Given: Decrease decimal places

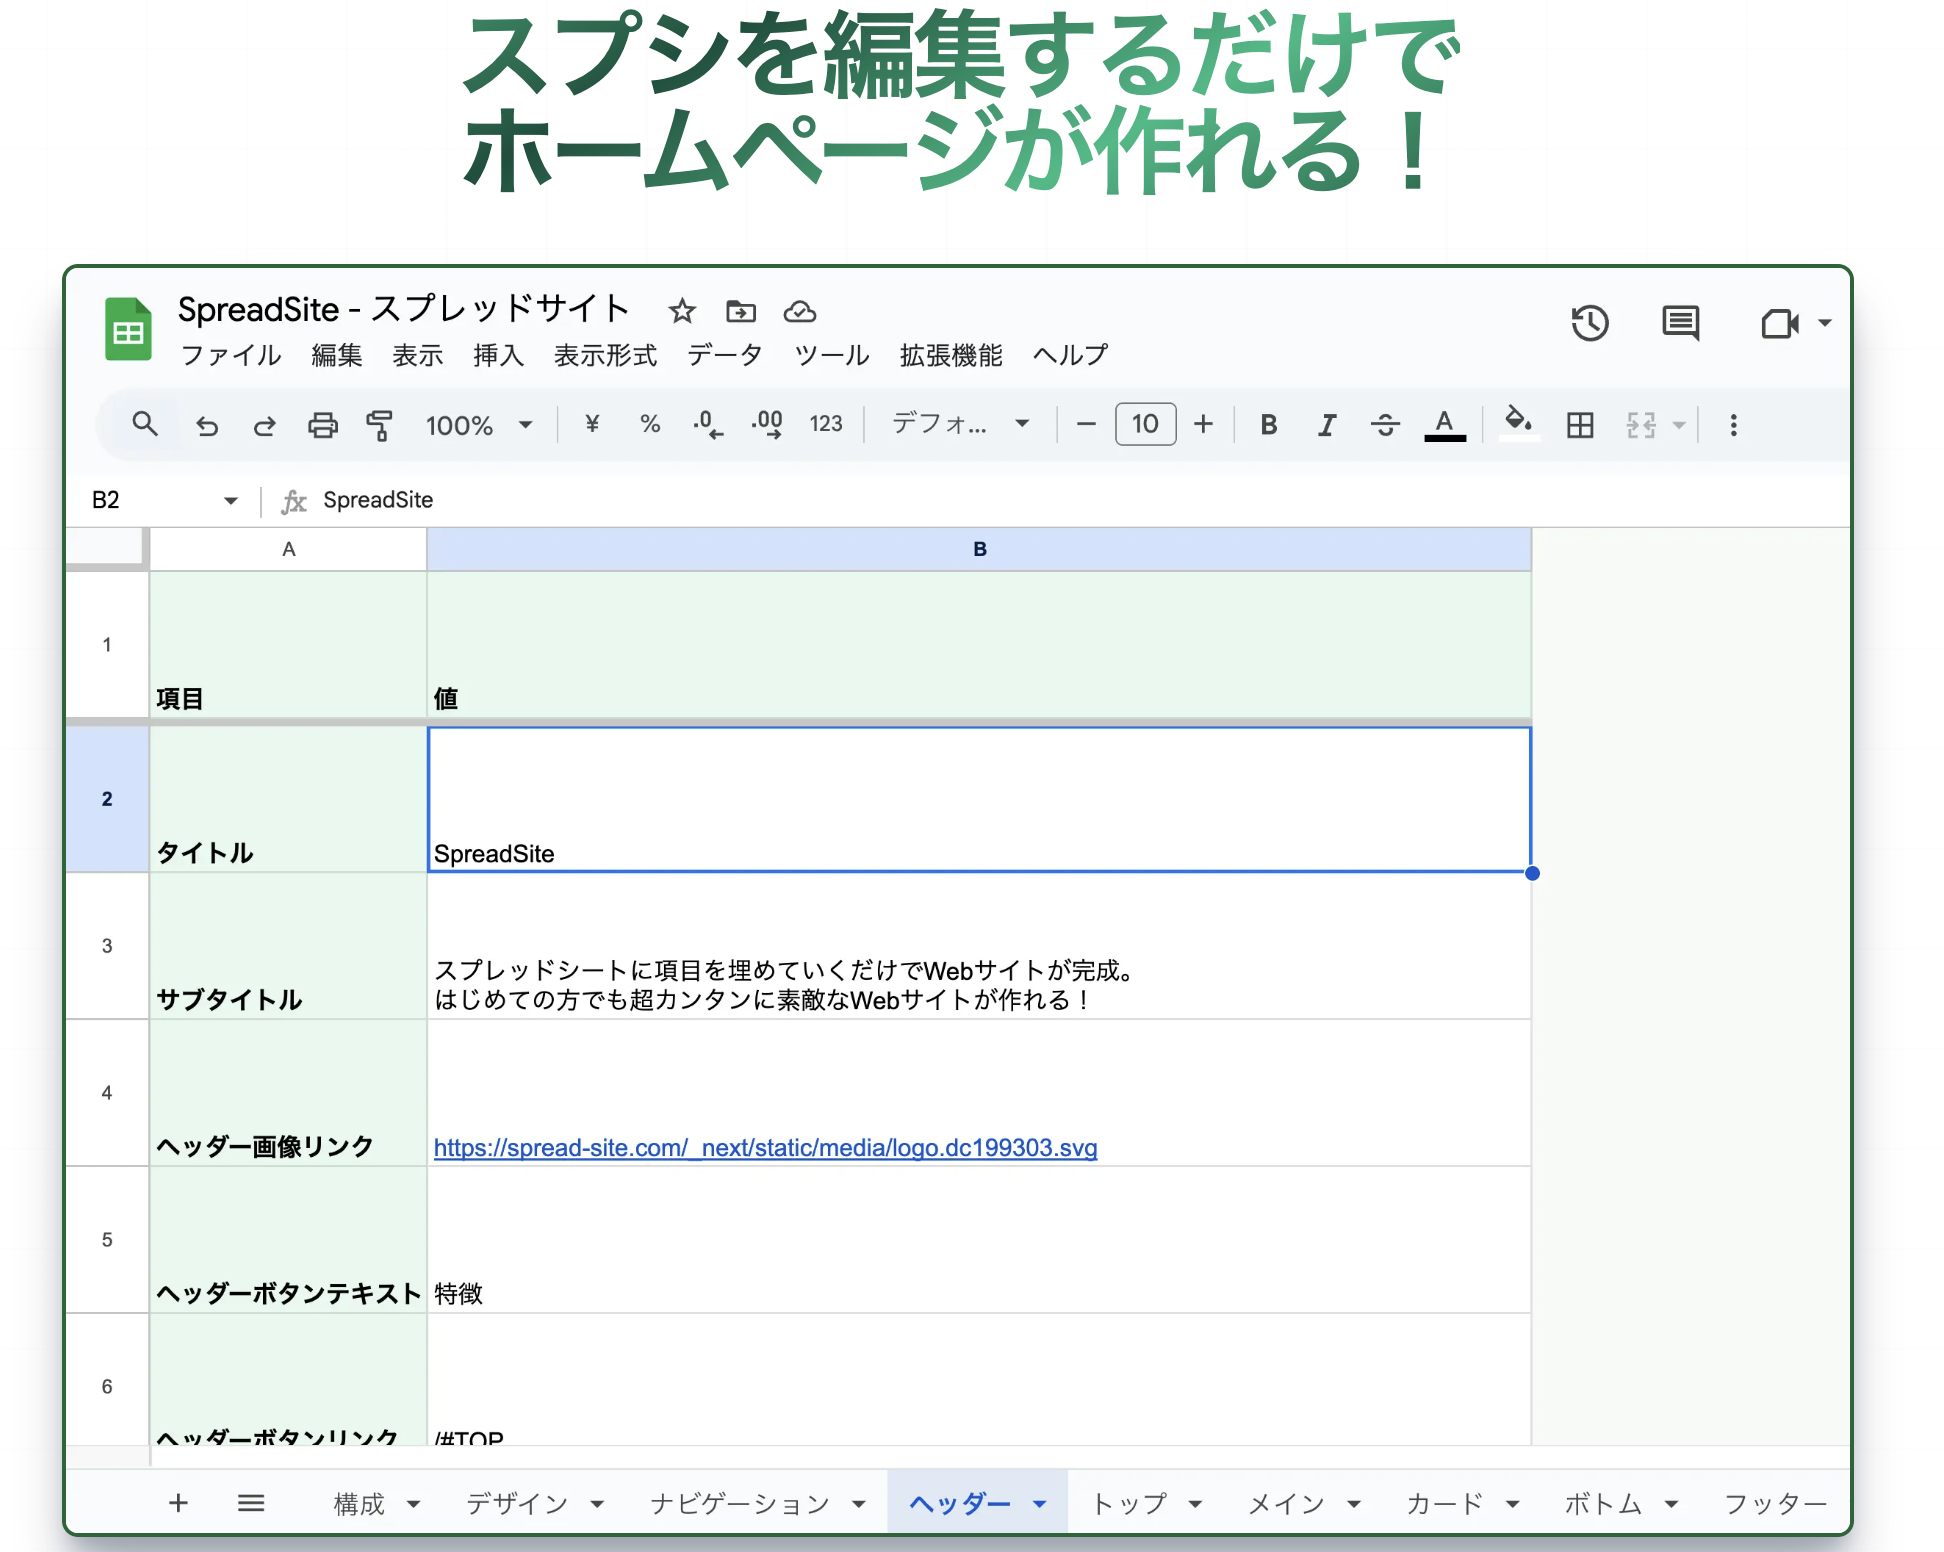Looking at the screenshot, I should [x=708, y=424].
